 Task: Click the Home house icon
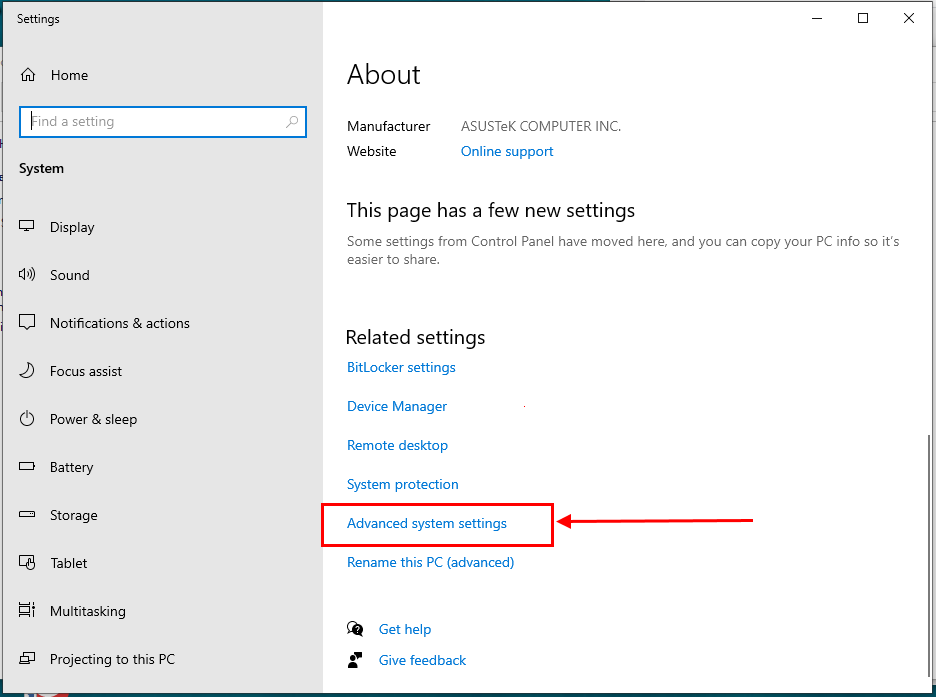28,75
